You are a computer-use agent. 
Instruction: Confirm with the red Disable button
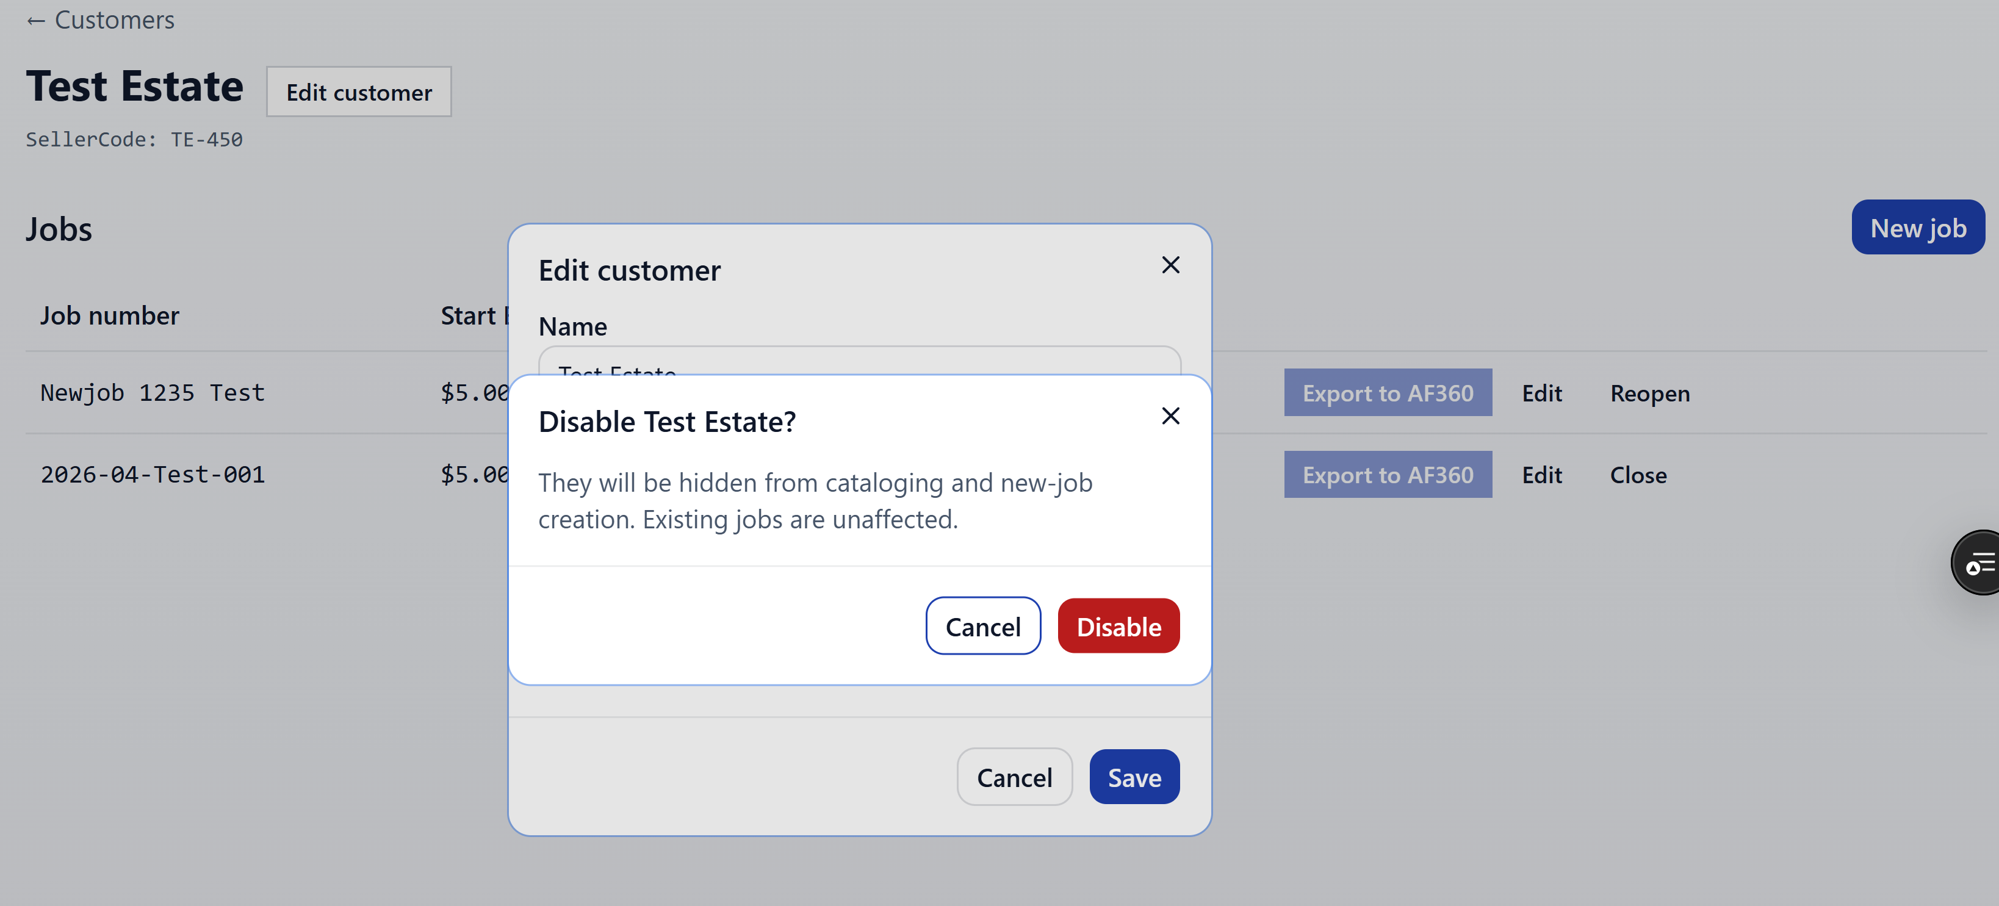[x=1118, y=626]
